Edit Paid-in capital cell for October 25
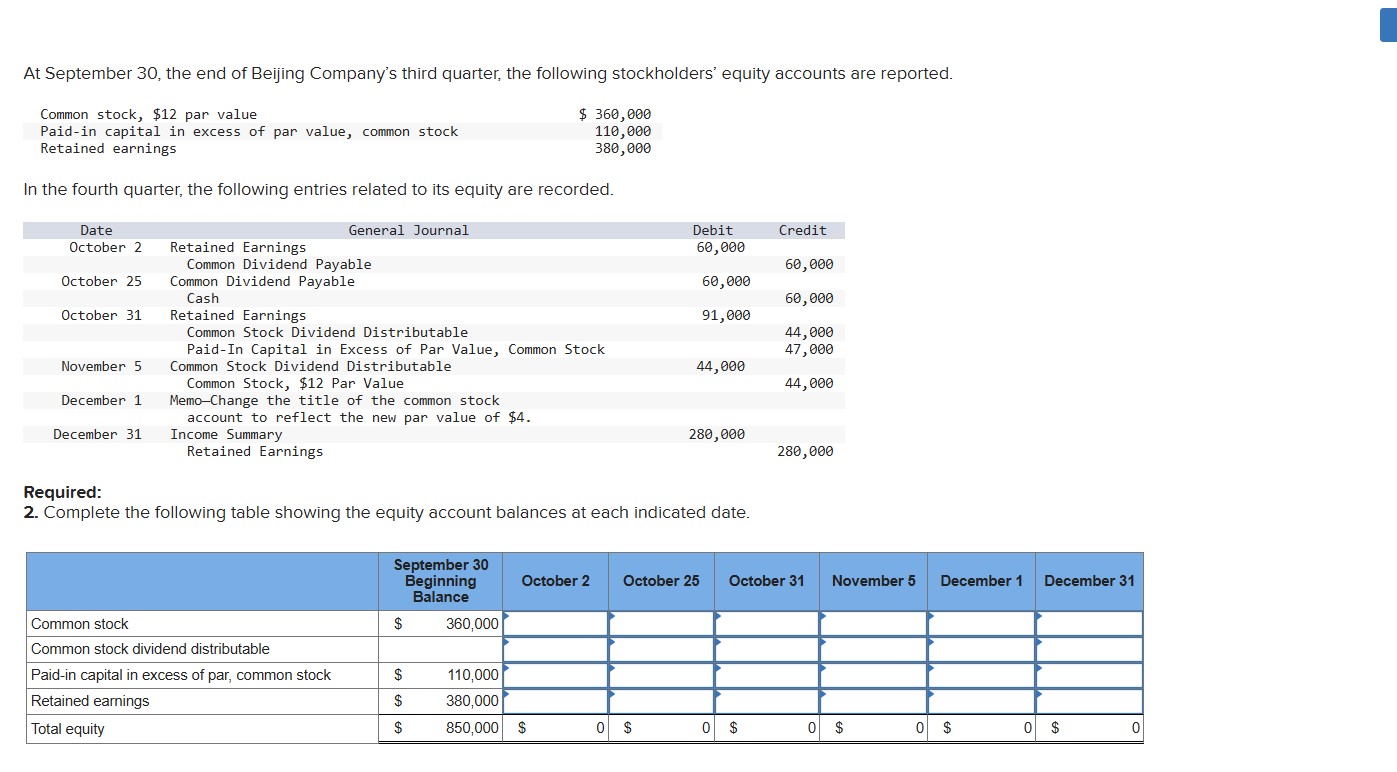This screenshot has height=772, width=1397. pos(661,675)
